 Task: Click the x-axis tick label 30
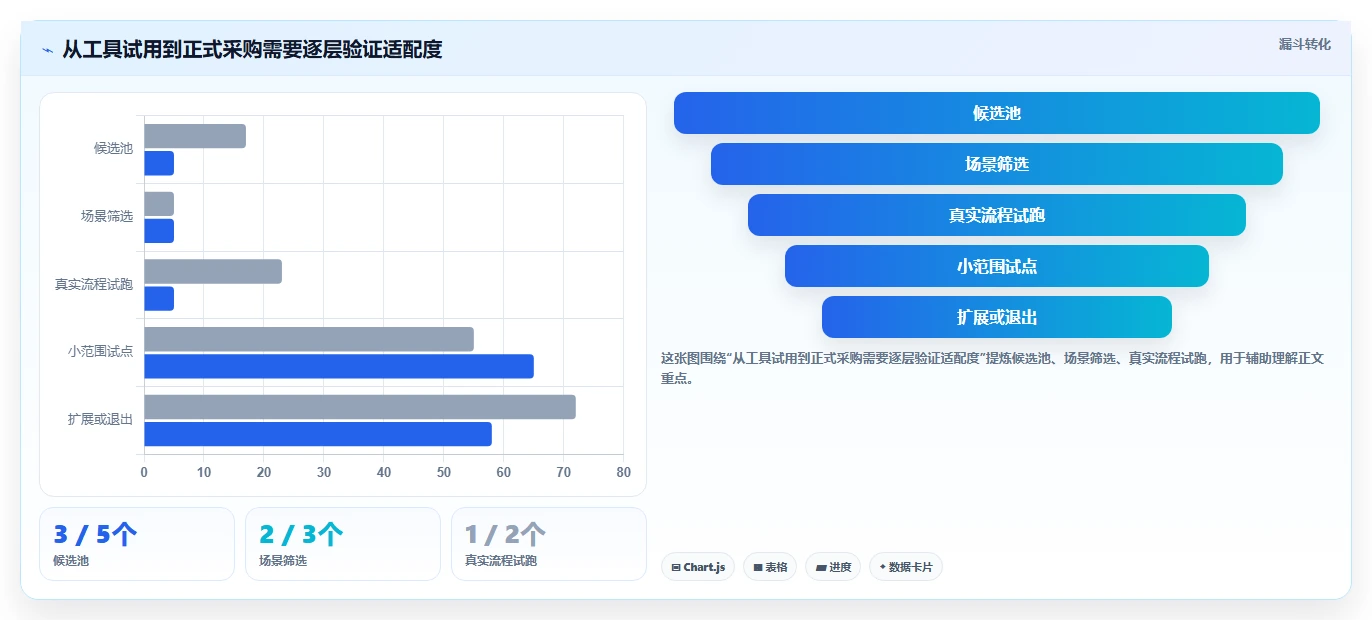[x=324, y=472]
